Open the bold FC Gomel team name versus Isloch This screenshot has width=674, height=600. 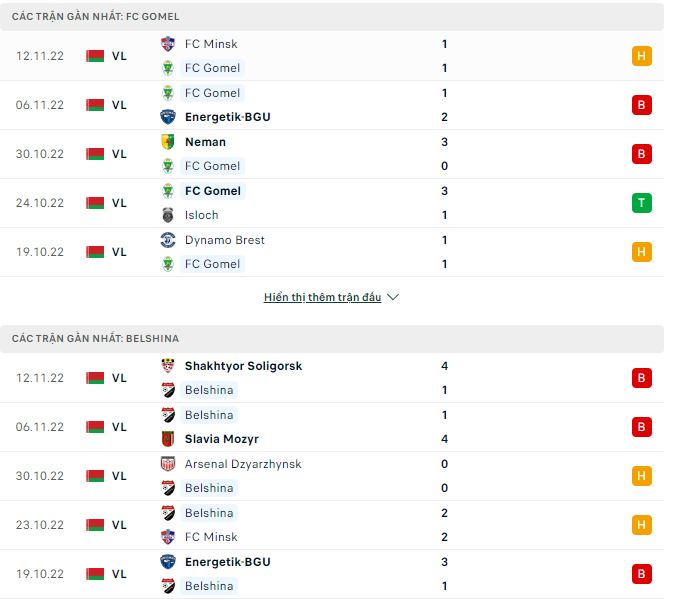click(x=213, y=191)
